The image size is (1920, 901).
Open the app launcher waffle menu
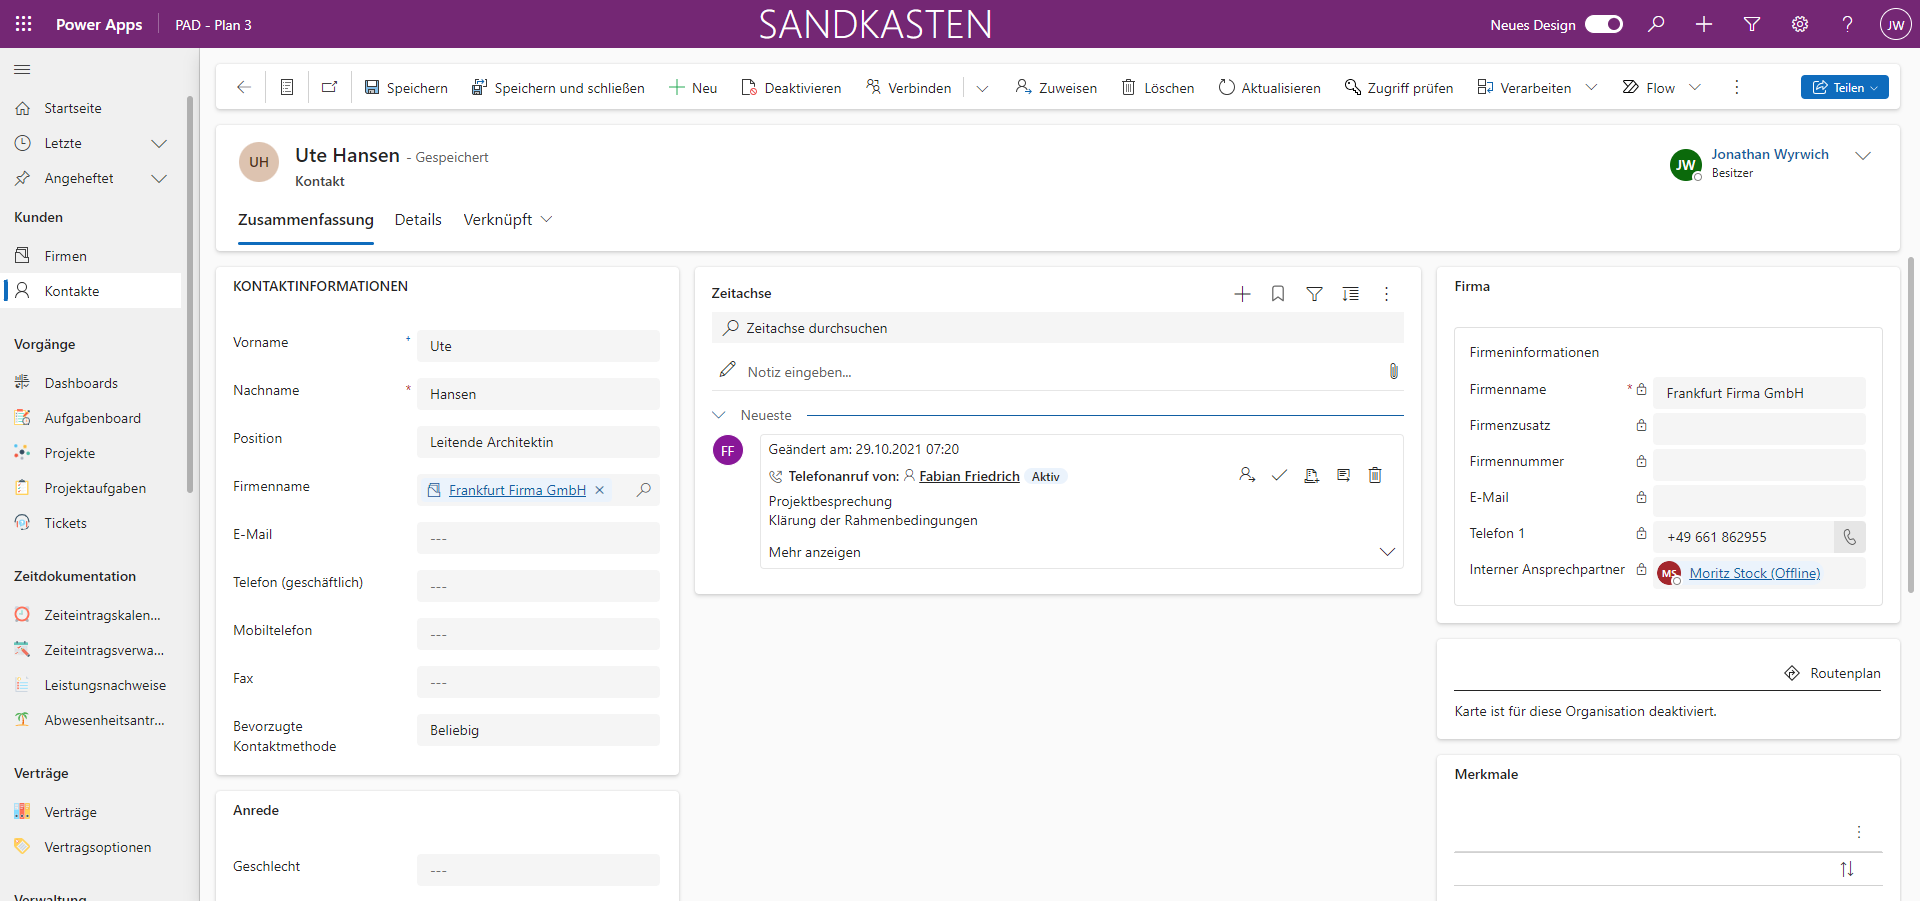tap(24, 24)
